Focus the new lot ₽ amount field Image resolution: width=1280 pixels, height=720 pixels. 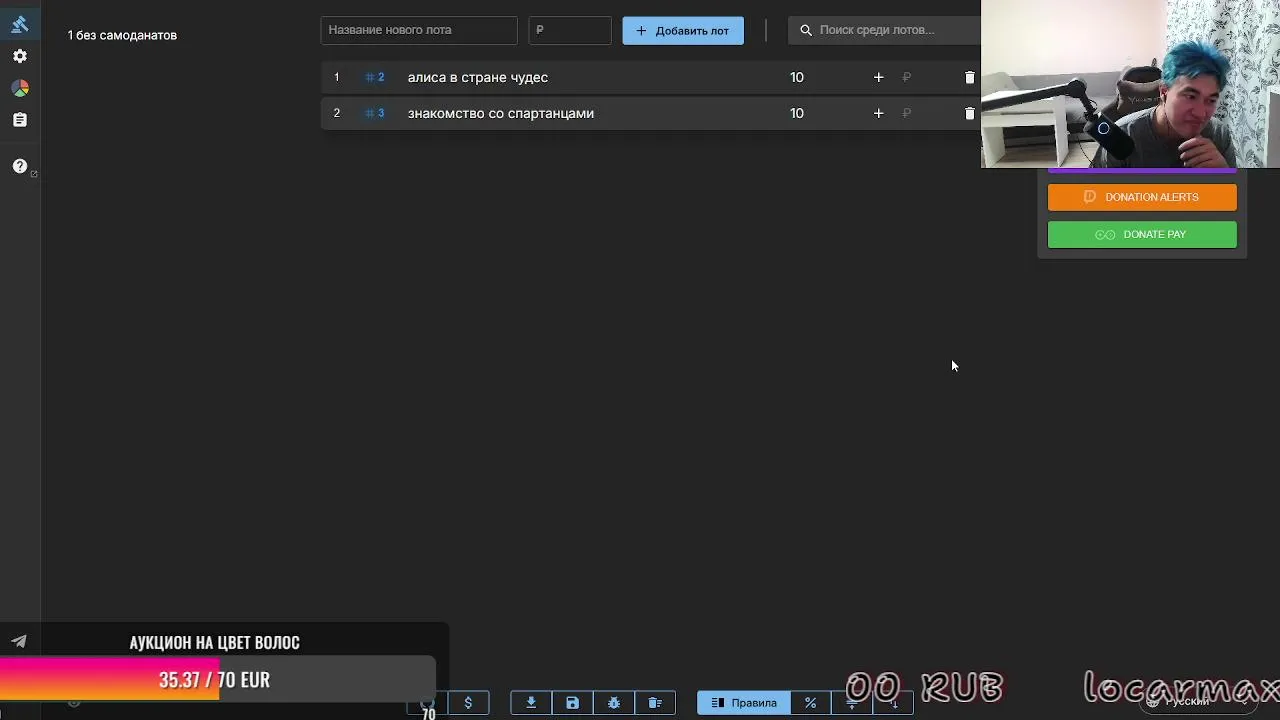point(570,30)
